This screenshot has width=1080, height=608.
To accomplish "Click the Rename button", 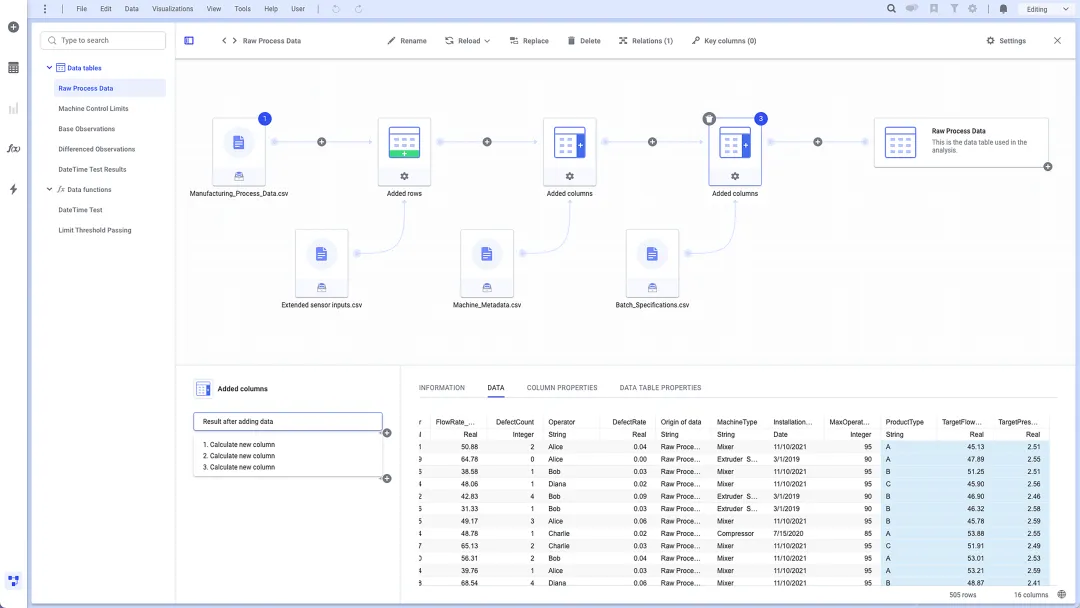I will [407, 41].
